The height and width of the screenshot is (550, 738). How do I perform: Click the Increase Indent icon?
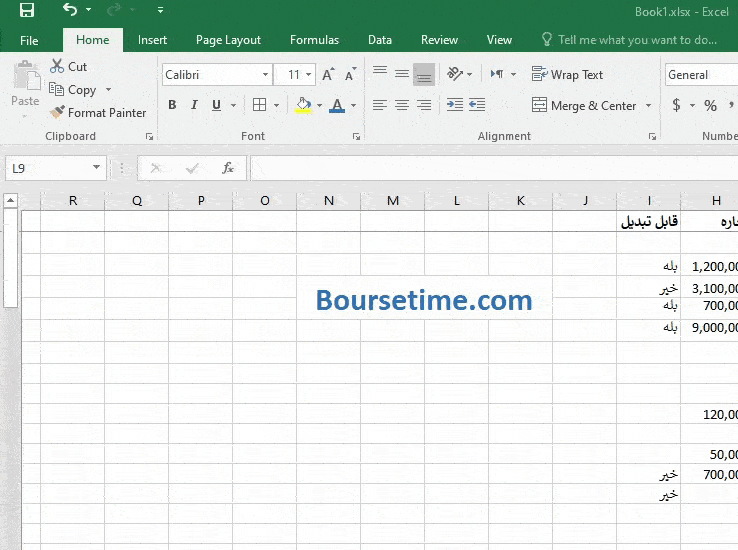click(x=455, y=105)
